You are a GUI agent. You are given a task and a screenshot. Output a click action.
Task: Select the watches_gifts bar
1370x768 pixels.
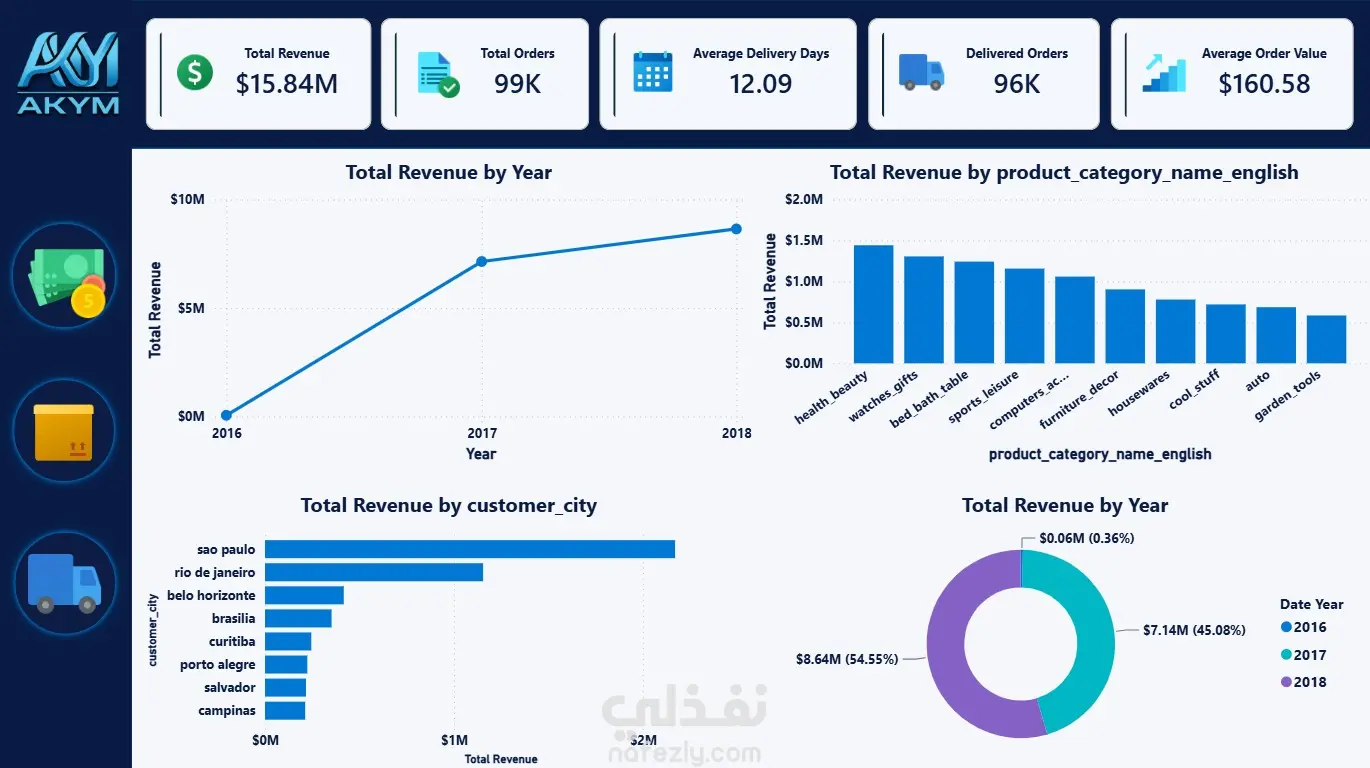pos(924,310)
